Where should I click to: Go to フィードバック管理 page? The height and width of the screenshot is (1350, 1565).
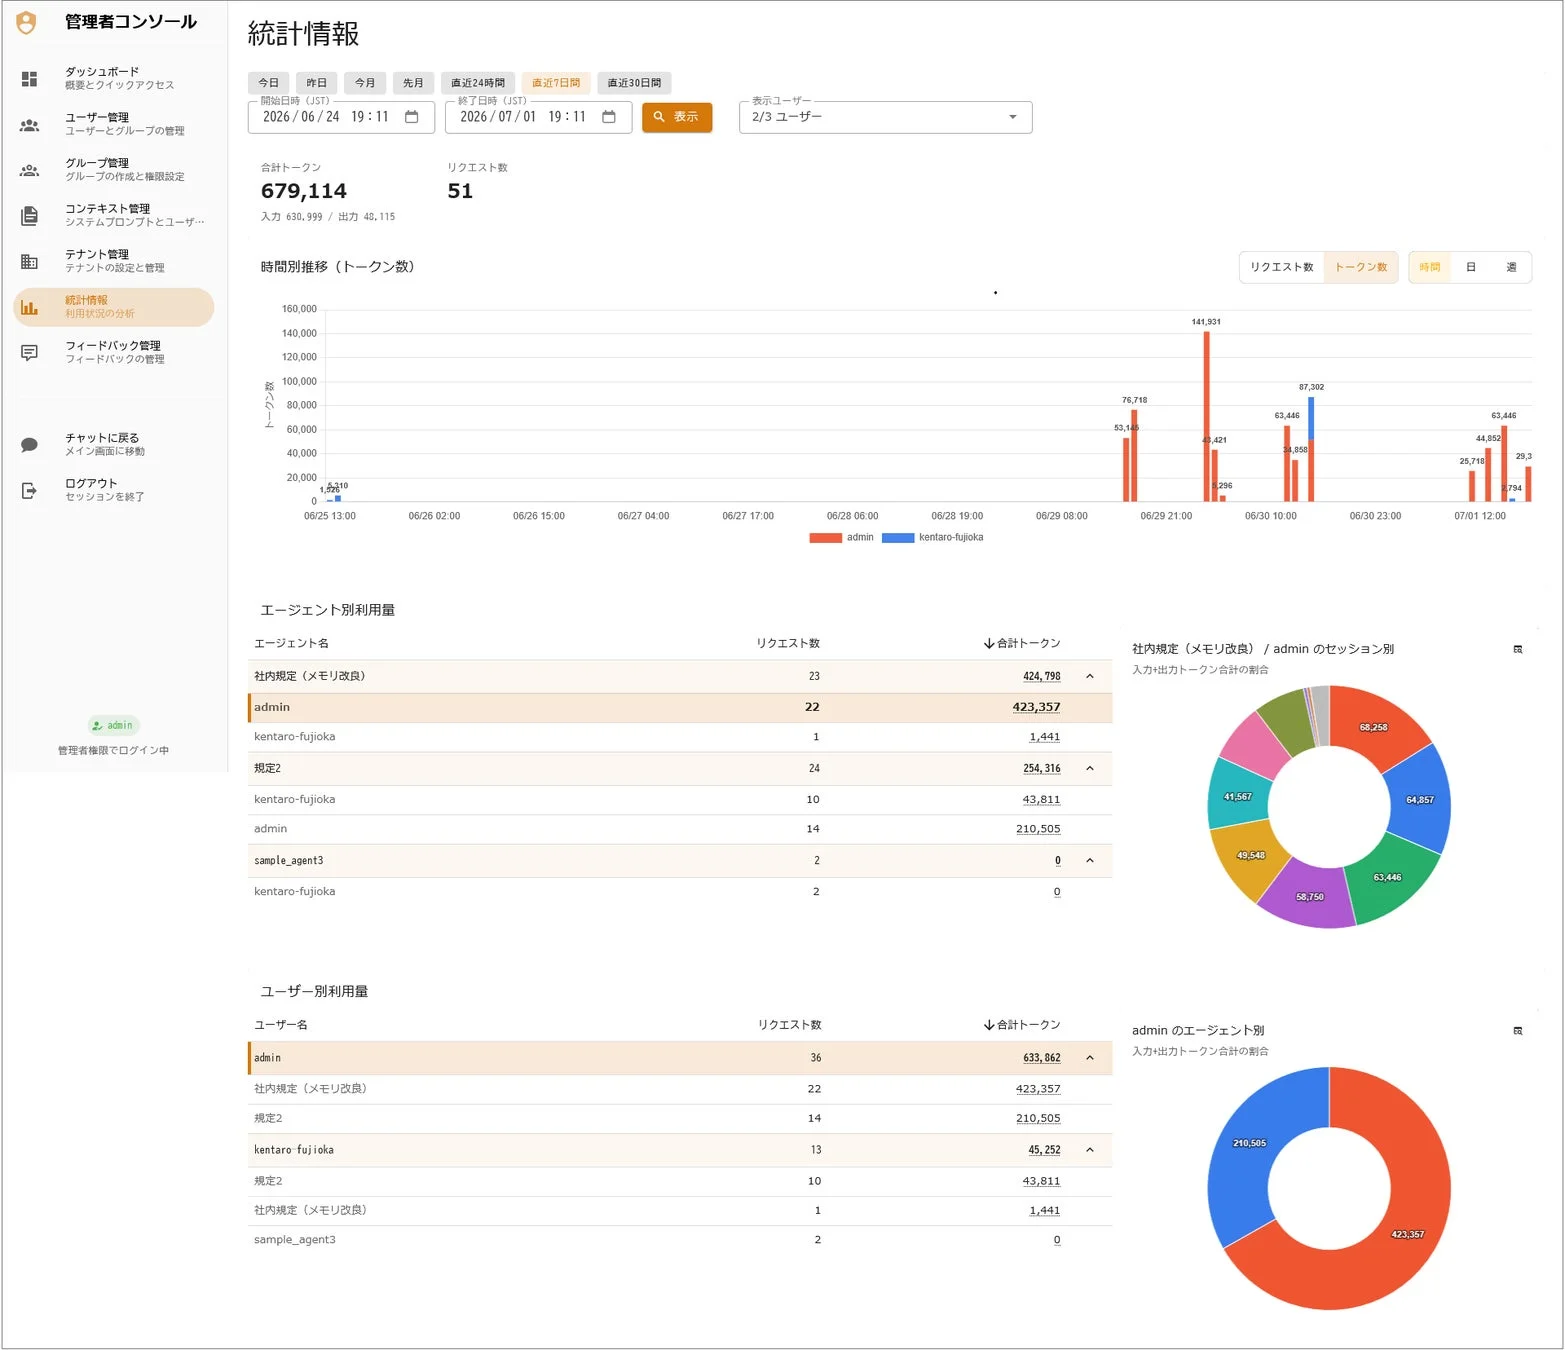114,352
